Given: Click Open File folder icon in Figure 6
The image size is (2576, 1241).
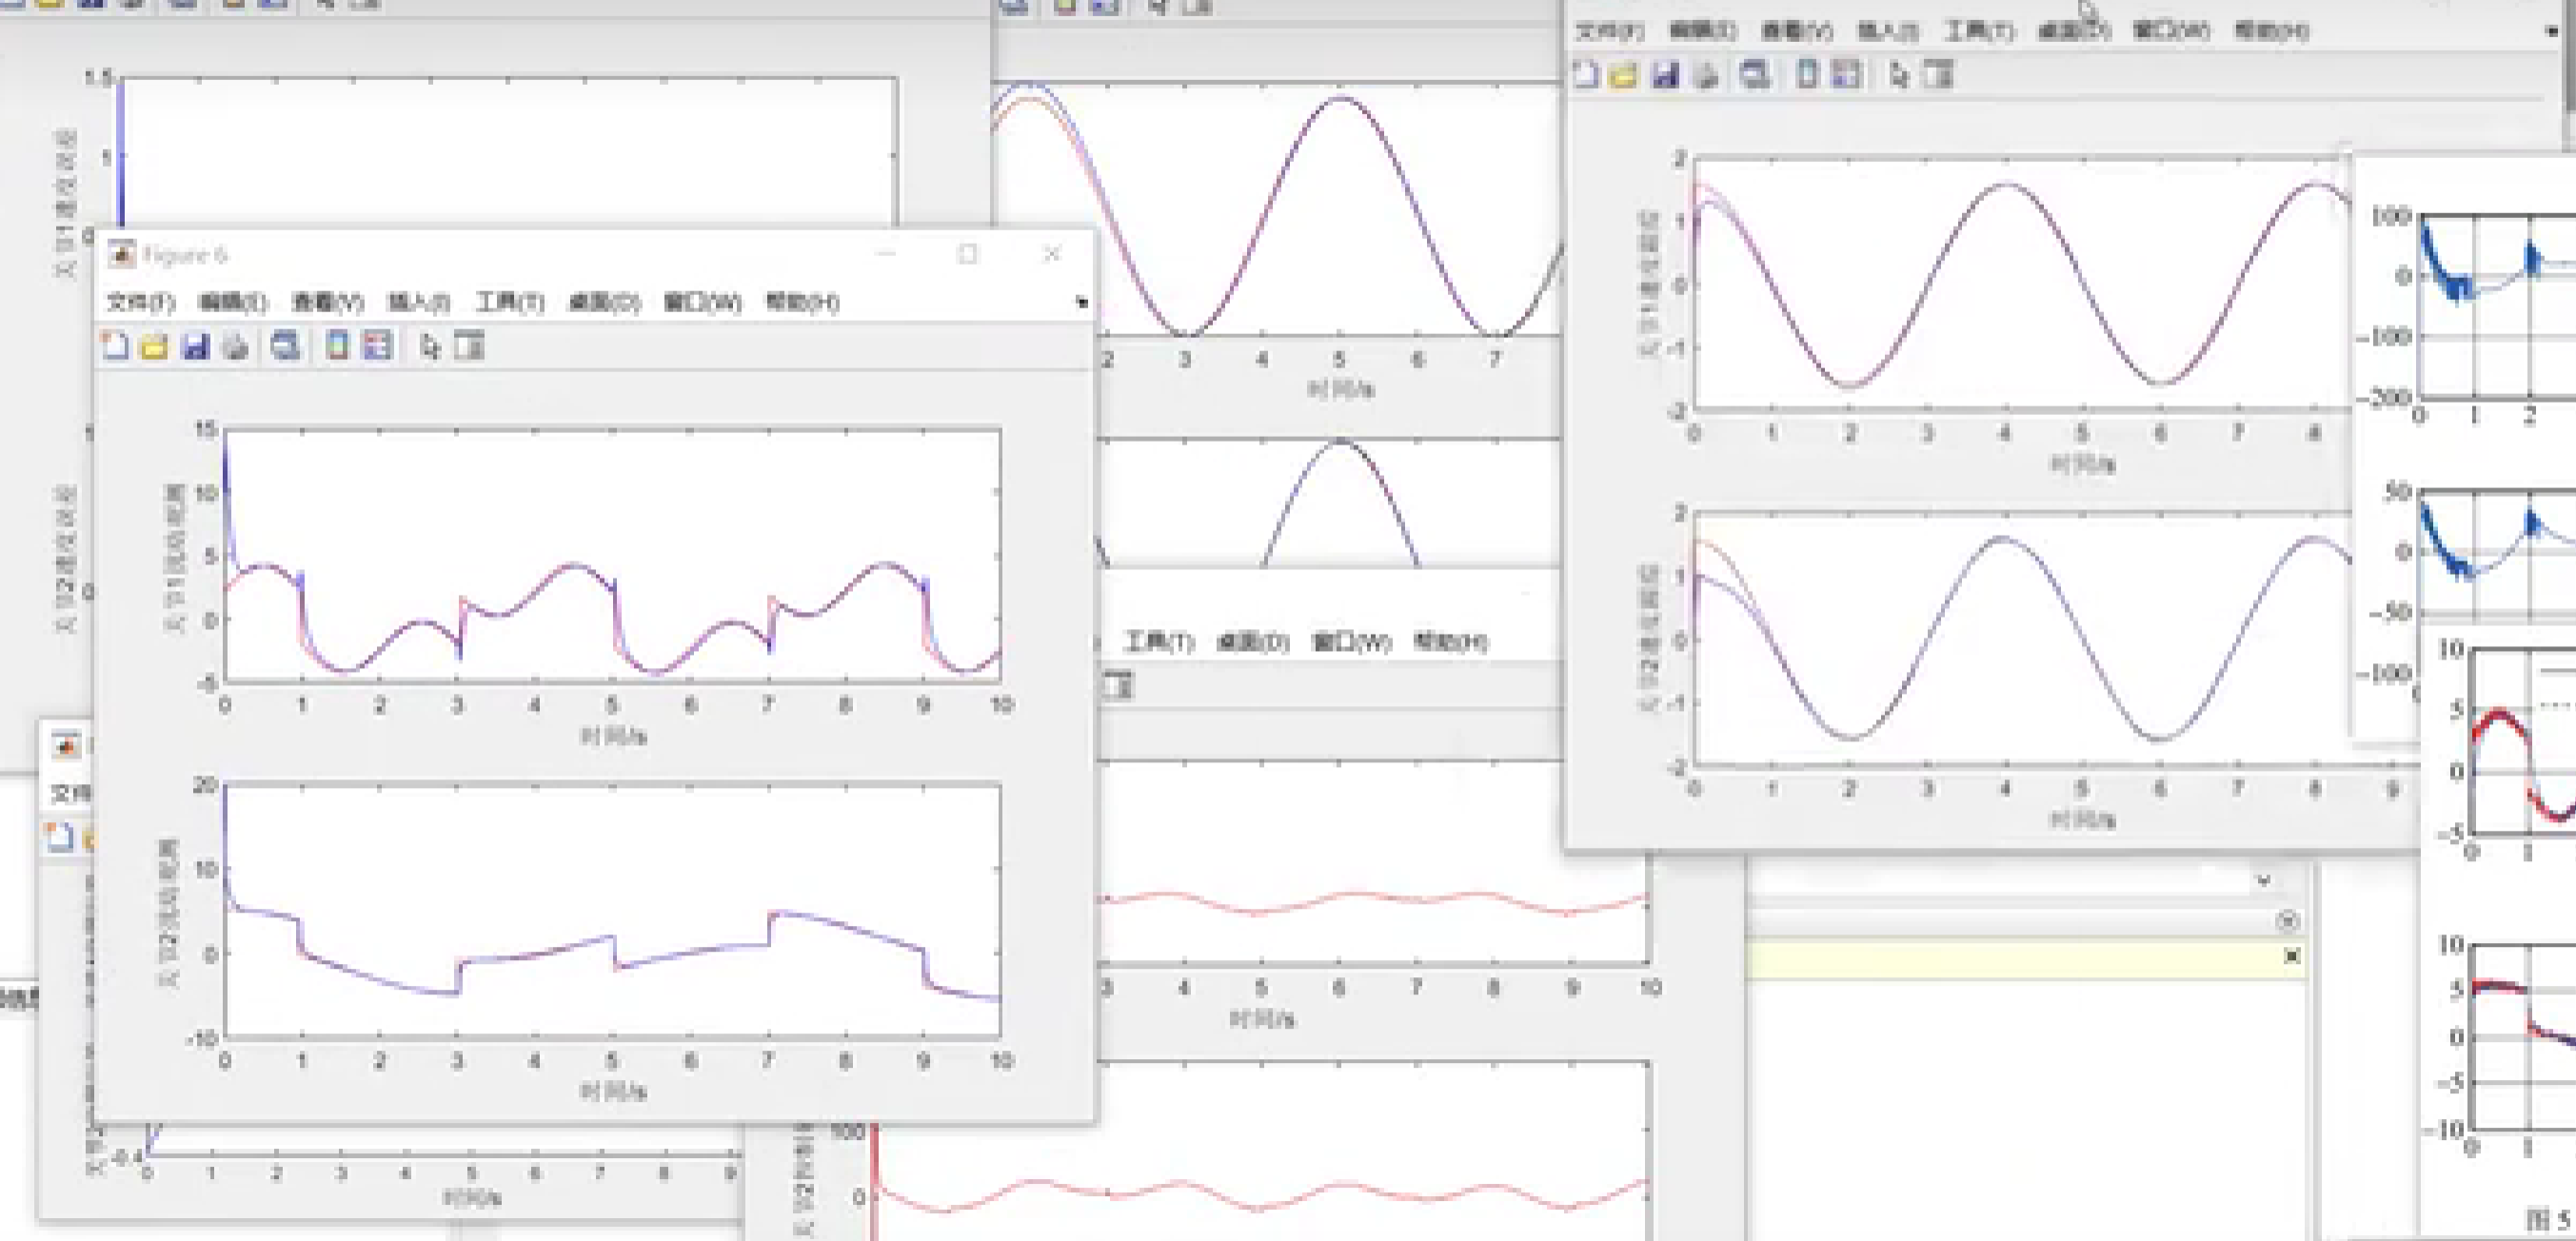Looking at the screenshot, I should pyautogui.click(x=154, y=346).
